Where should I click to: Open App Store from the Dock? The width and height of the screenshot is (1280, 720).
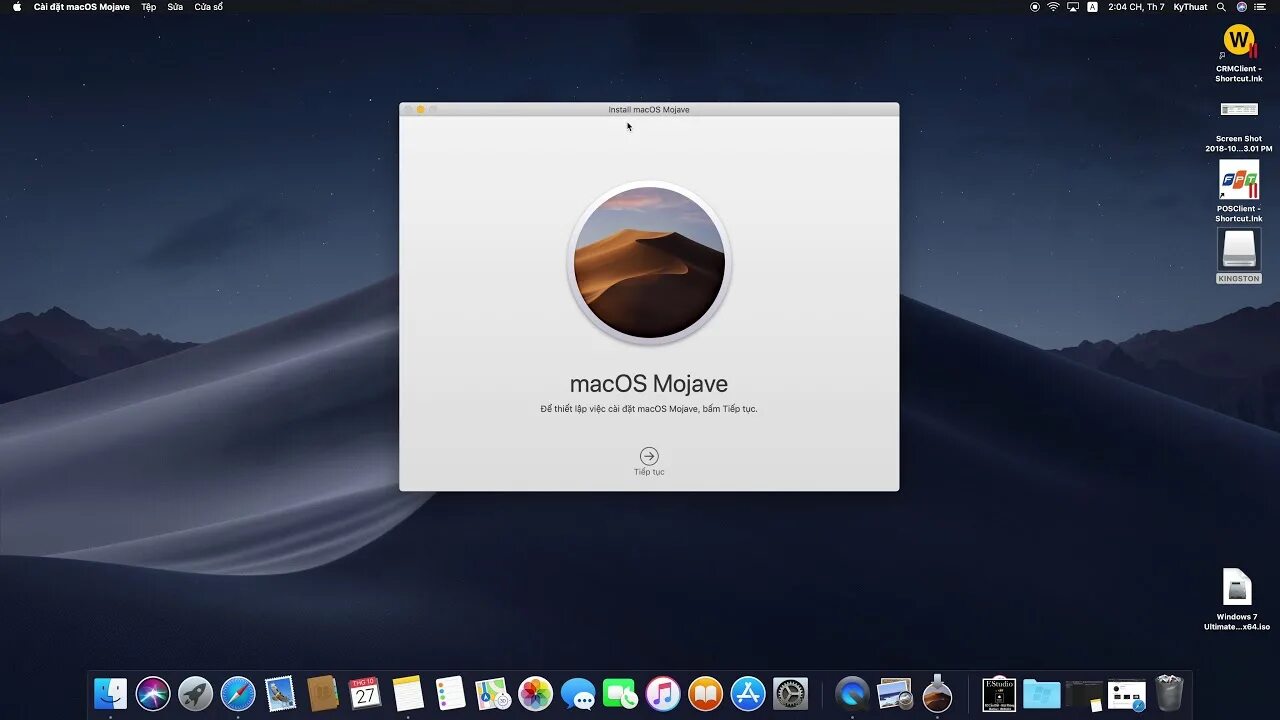click(x=748, y=693)
